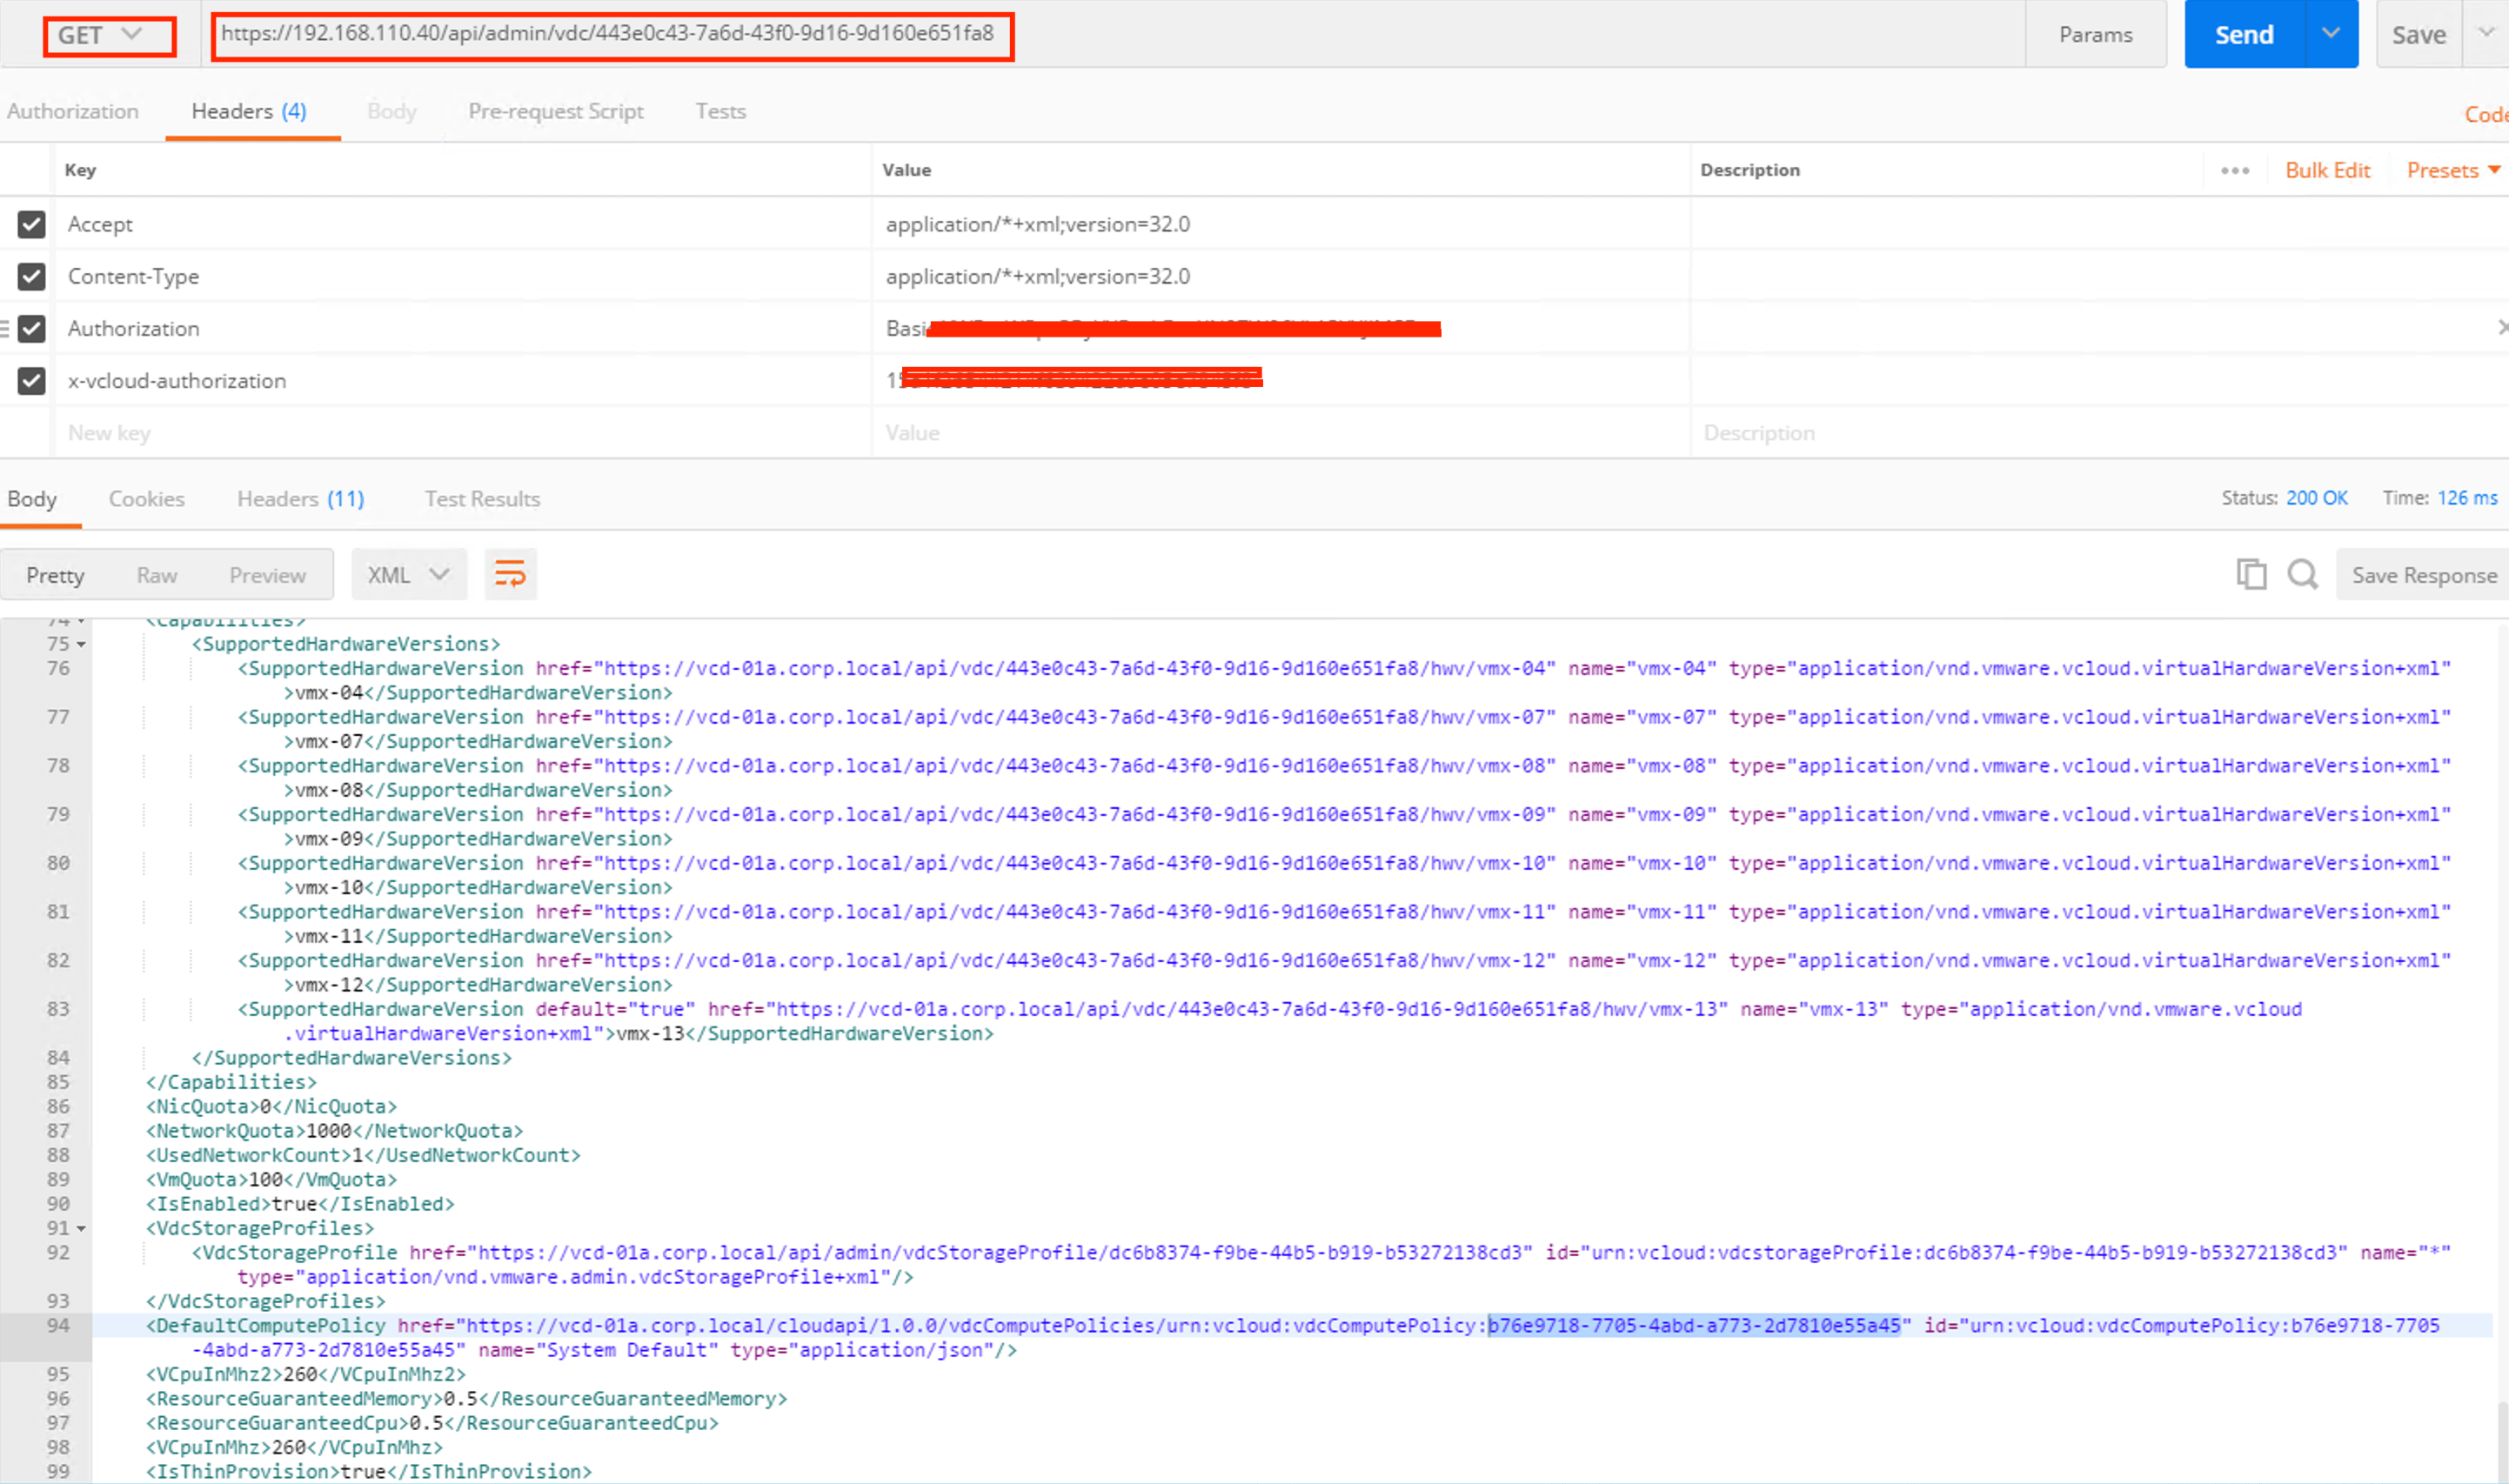Click the wrap lines icon
The width and height of the screenshot is (2509, 1484).
click(510, 574)
